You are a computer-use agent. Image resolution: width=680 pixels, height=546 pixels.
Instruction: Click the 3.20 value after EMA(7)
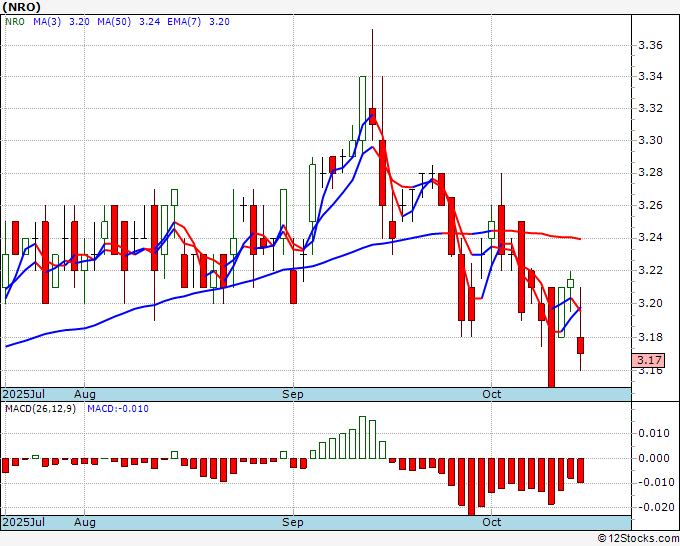219,22
